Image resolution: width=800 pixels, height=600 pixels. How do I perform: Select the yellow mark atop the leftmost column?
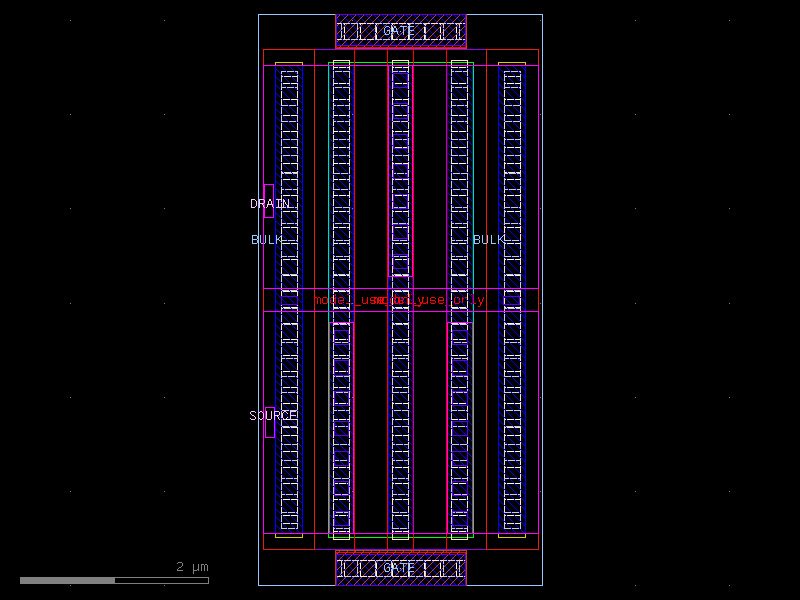click(287, 62)
